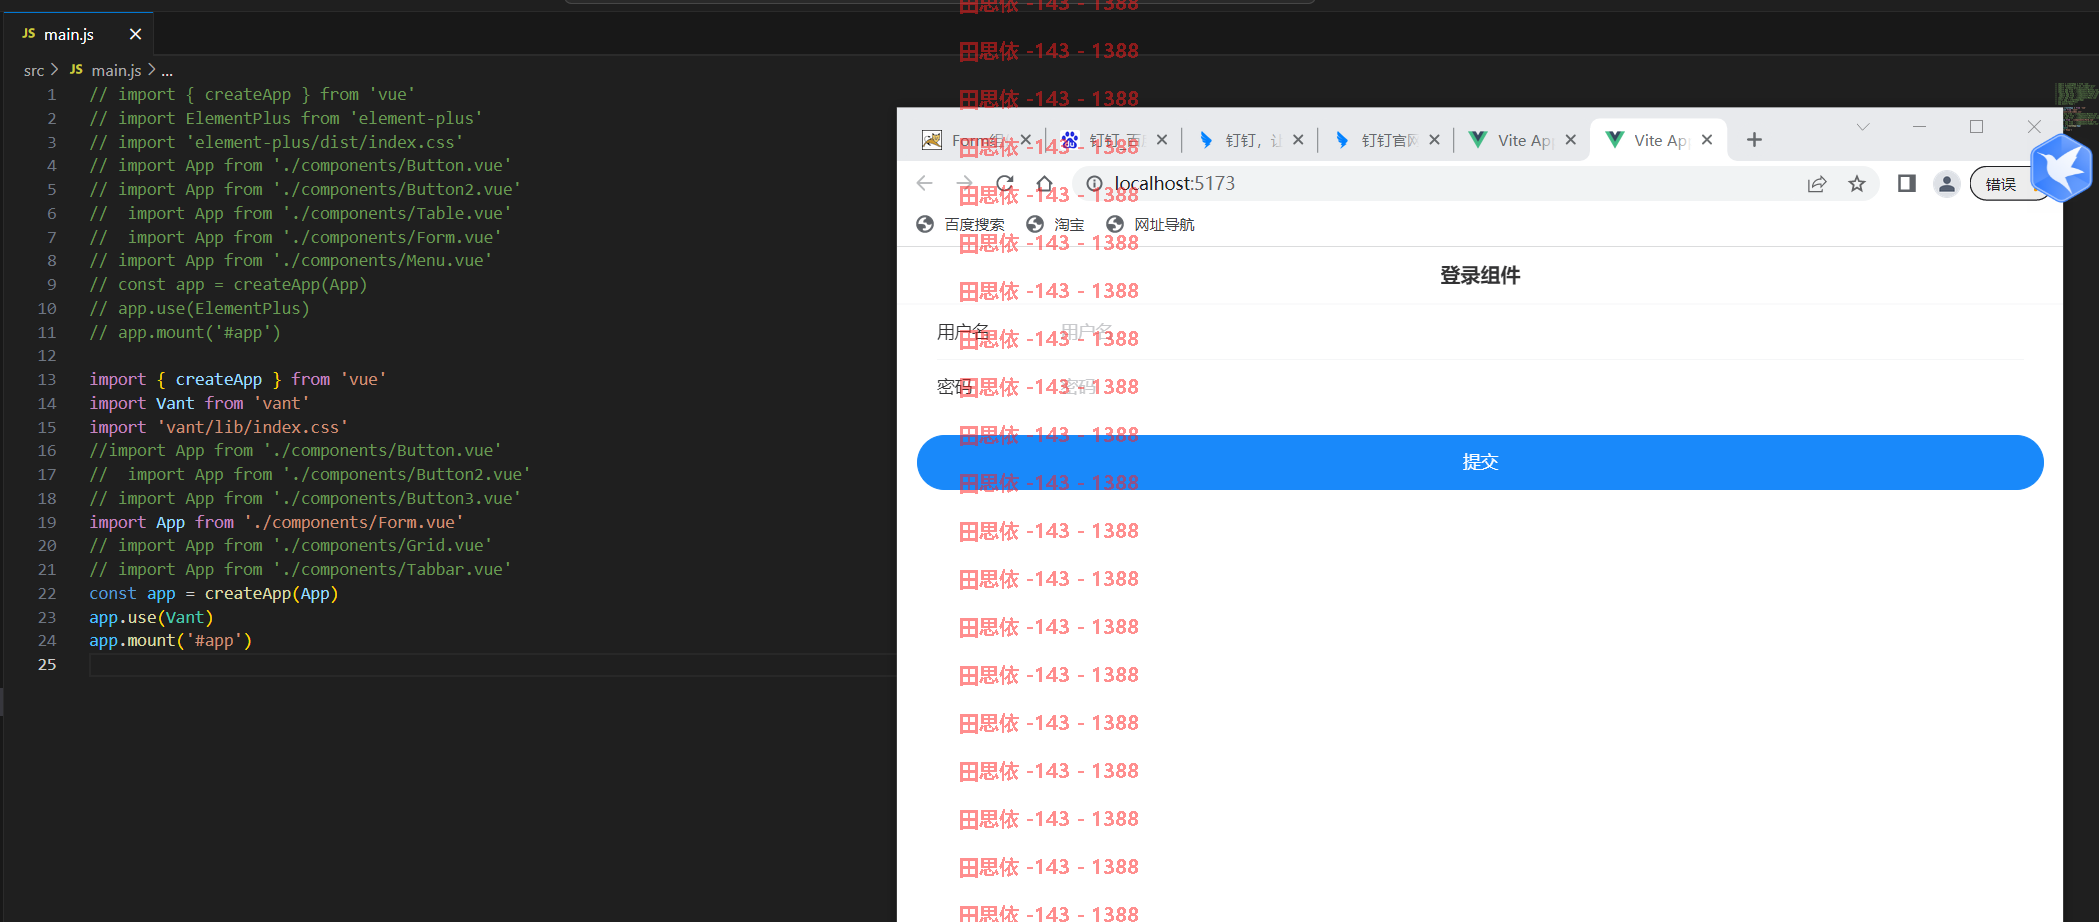View site information for localhost
The width and height of the screenshot is (2099, 922).
point(1095,183)
